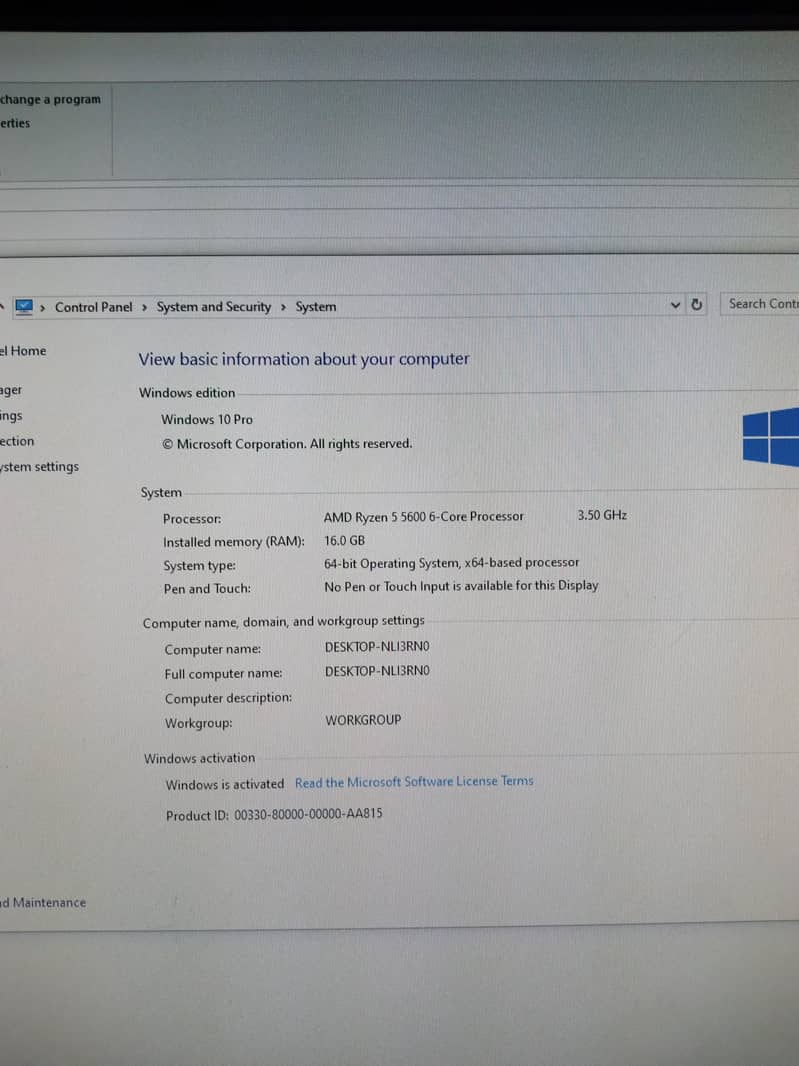799x1066 pixels.
Task: Navigate to System and Security breadcrumb
Action: [x=213, y=307]
